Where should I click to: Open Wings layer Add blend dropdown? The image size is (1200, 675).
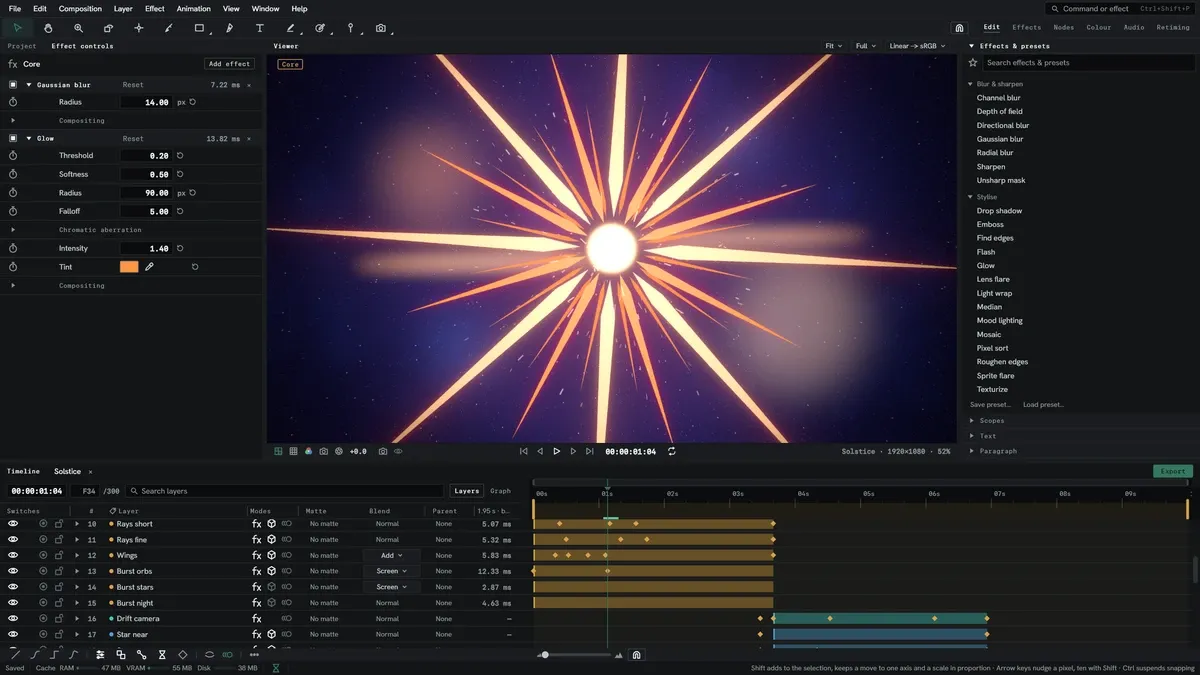pos(391,555)
